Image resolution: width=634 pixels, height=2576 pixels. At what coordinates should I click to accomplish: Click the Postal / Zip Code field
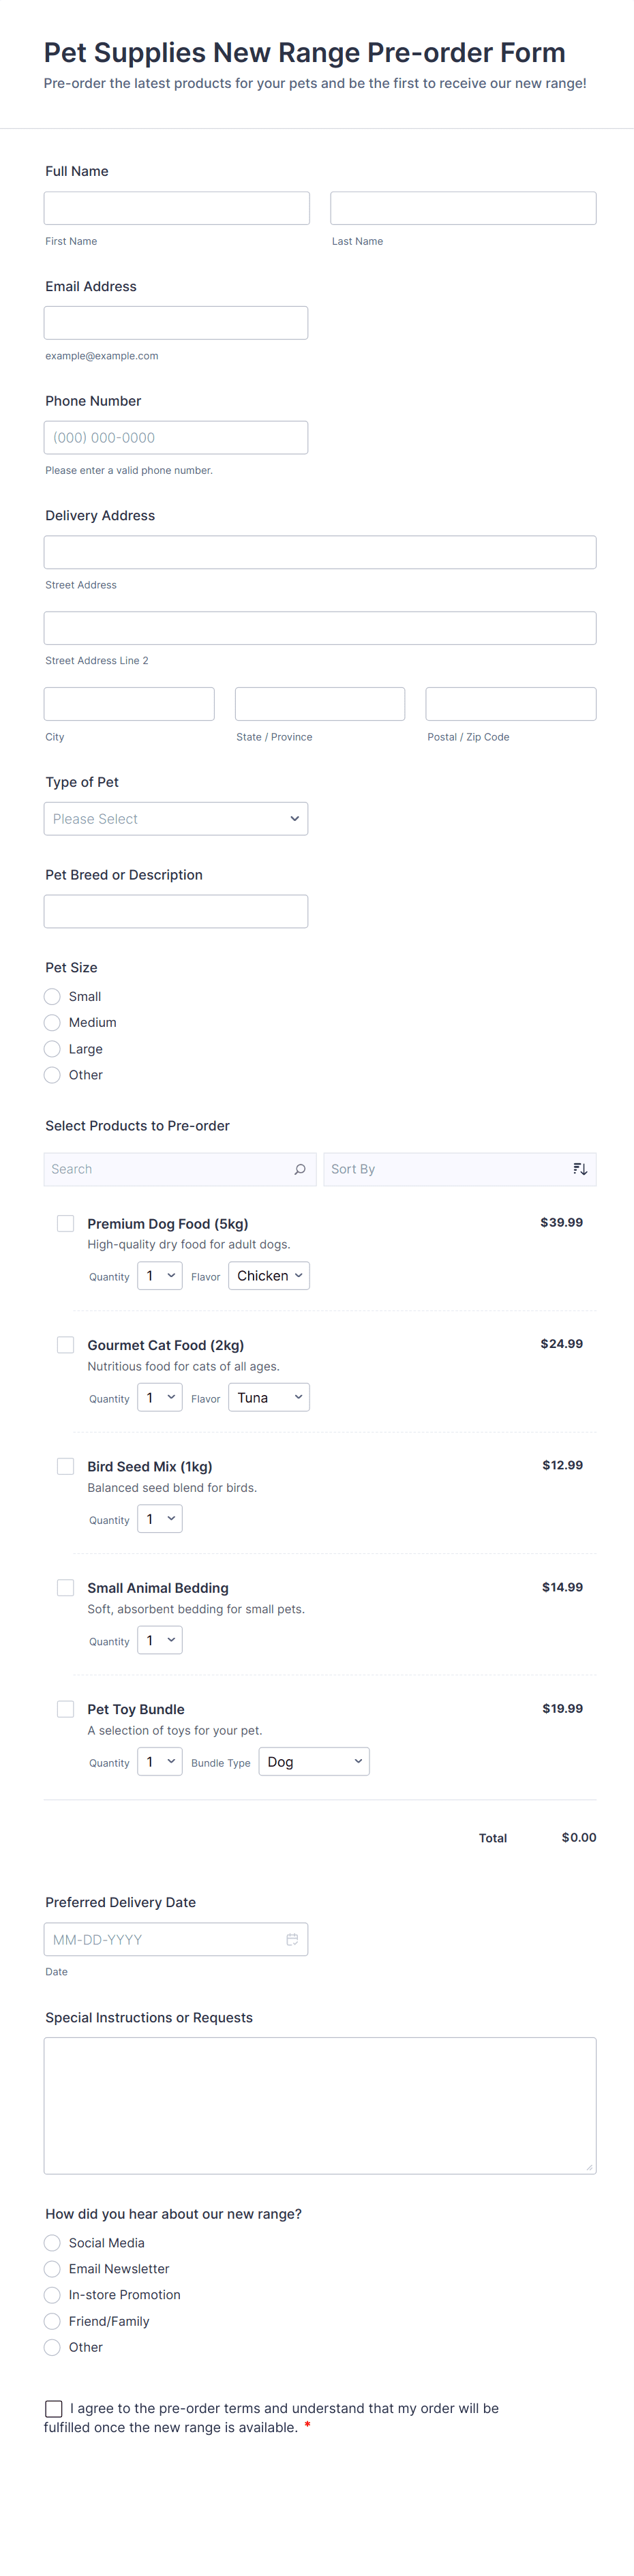click(511, 704)
